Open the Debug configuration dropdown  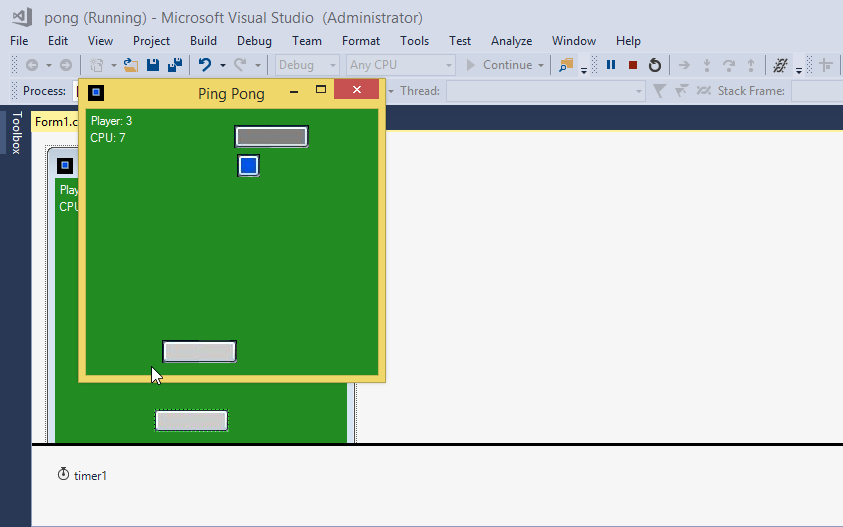click(307, 65)
